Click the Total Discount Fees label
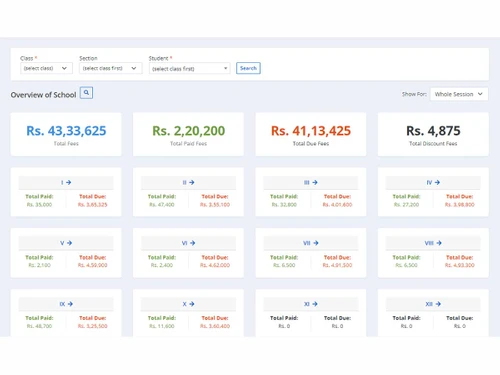 (433, 144)
